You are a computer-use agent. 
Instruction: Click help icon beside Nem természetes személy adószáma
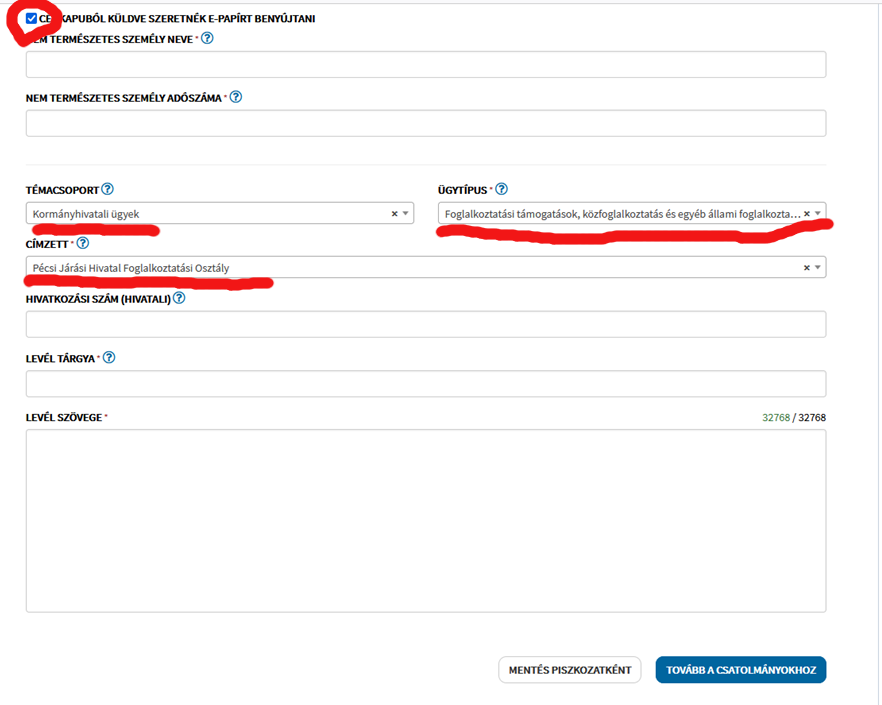(236, 98)
